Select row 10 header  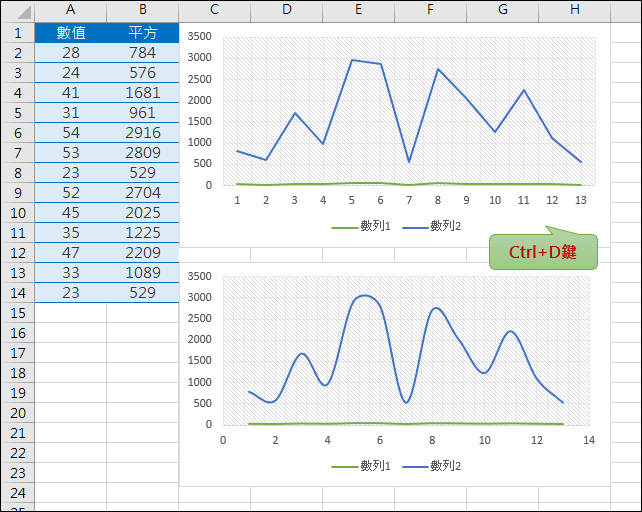click(18, 213)
